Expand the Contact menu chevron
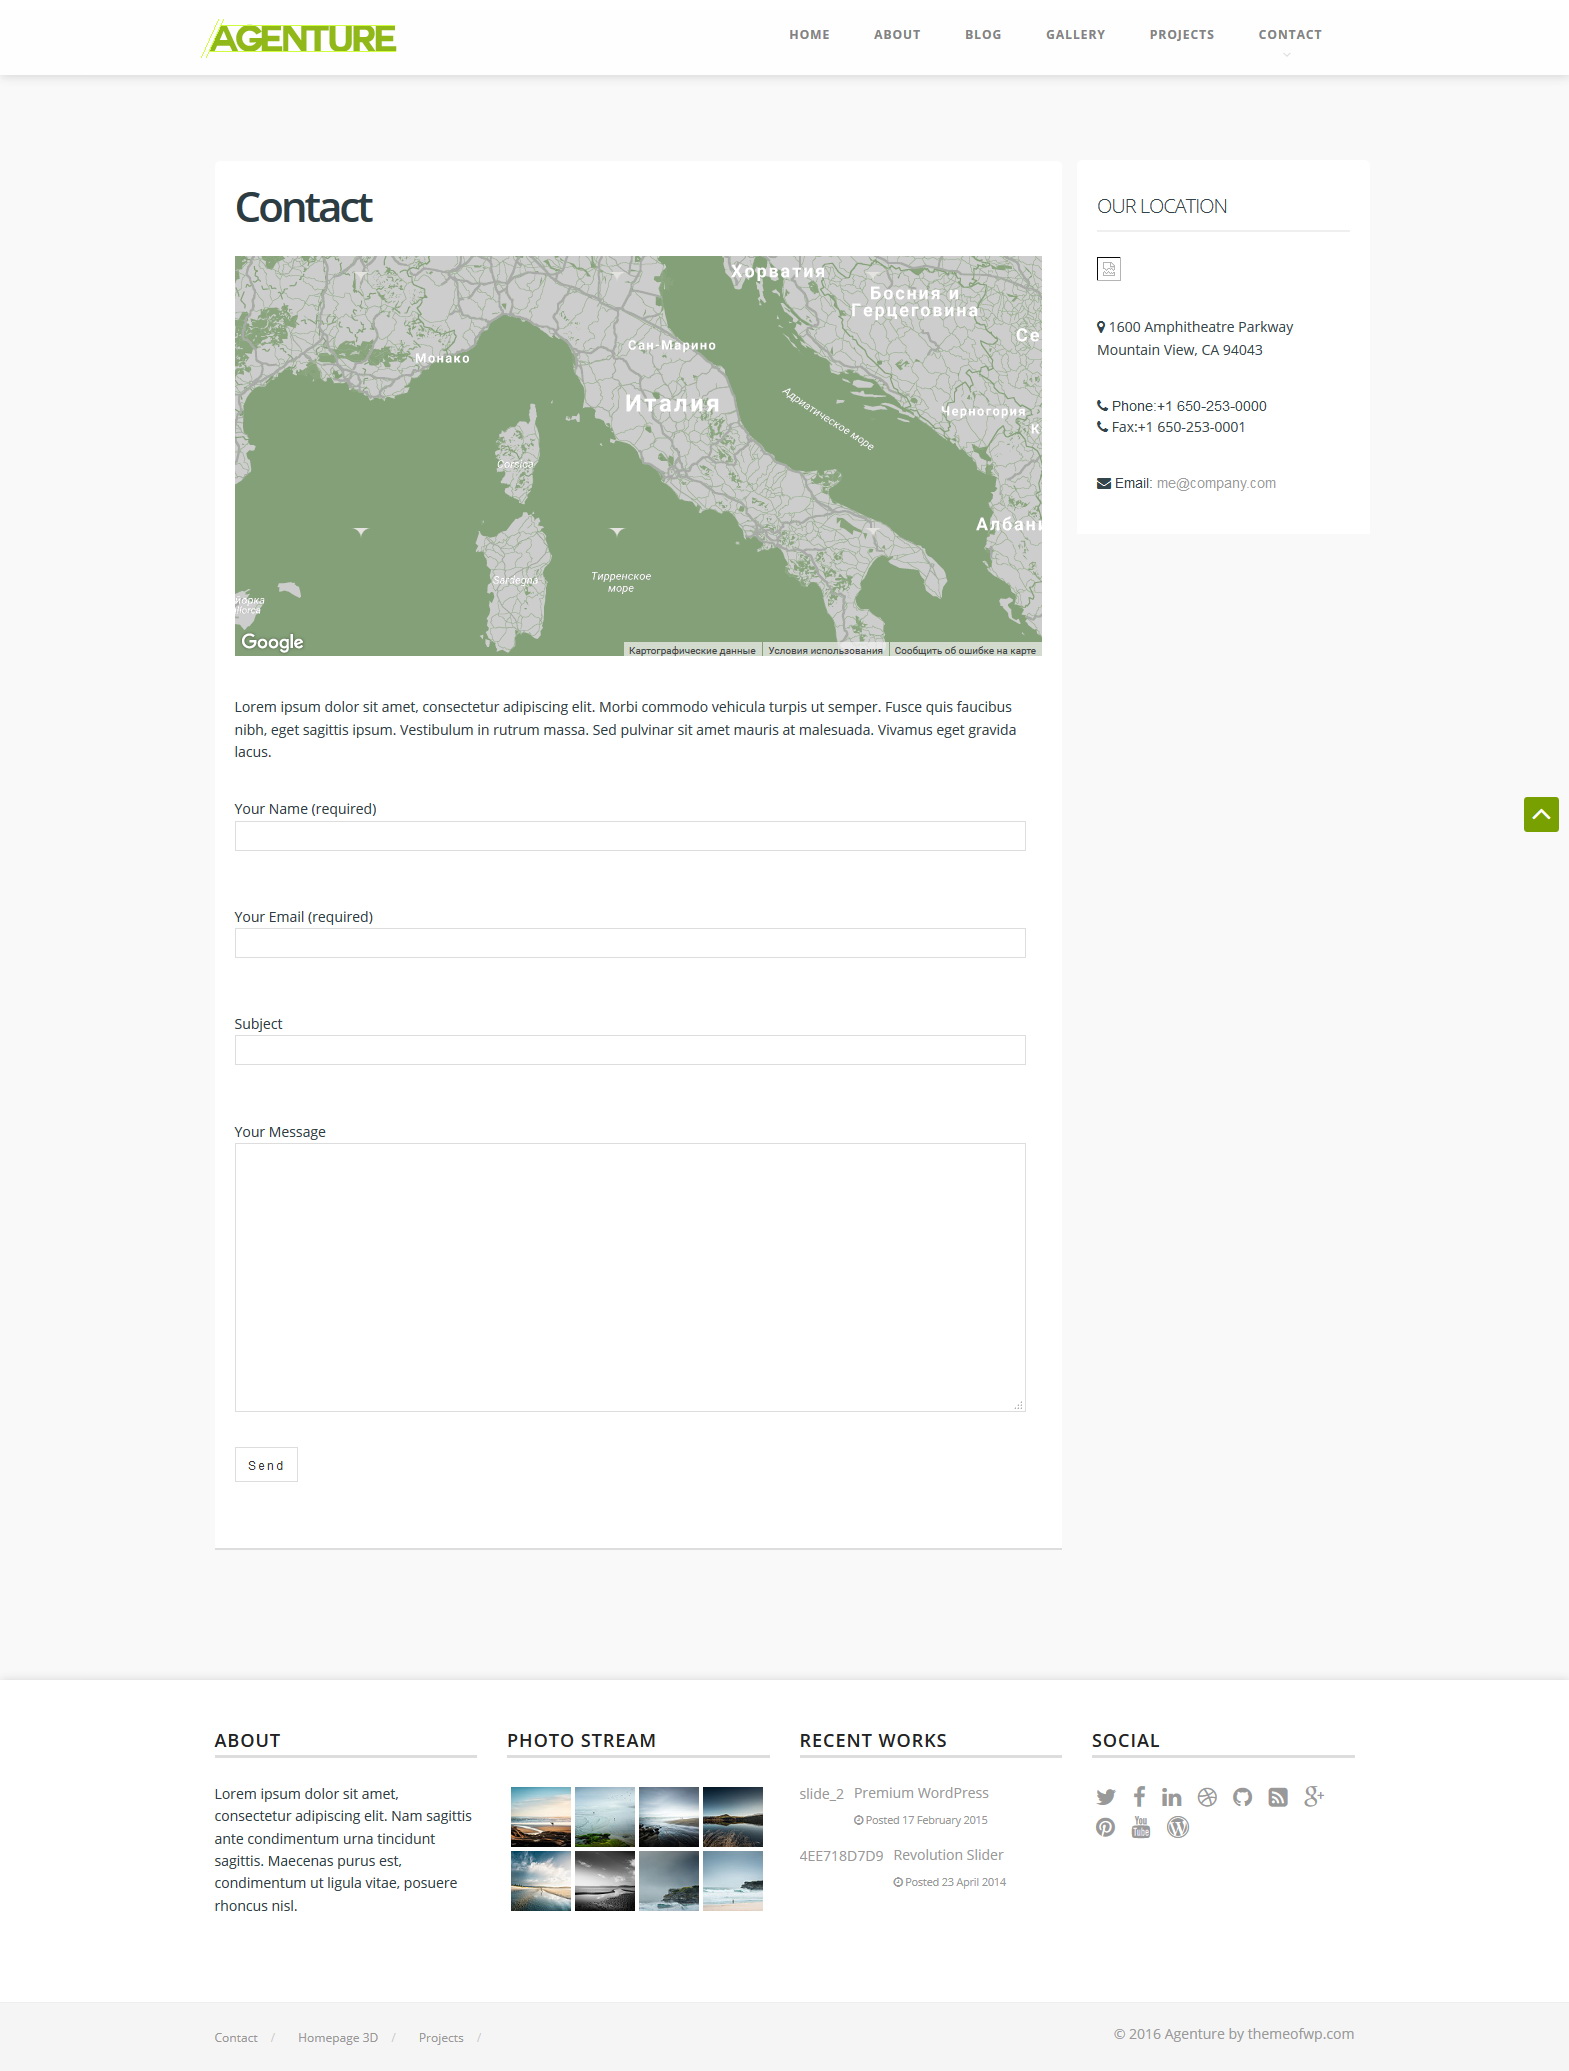This screenshot has height=2071, width=1569. [x=1287, y=55]
